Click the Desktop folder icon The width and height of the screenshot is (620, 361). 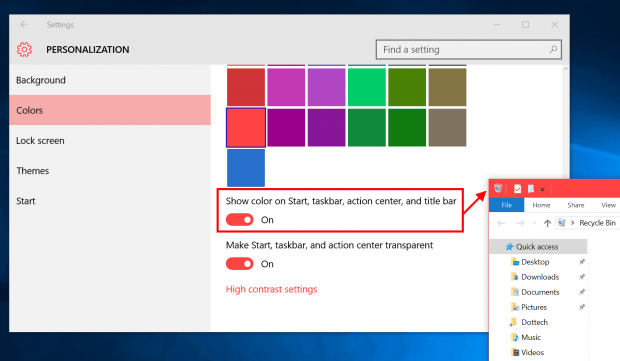tap(515, 262)
